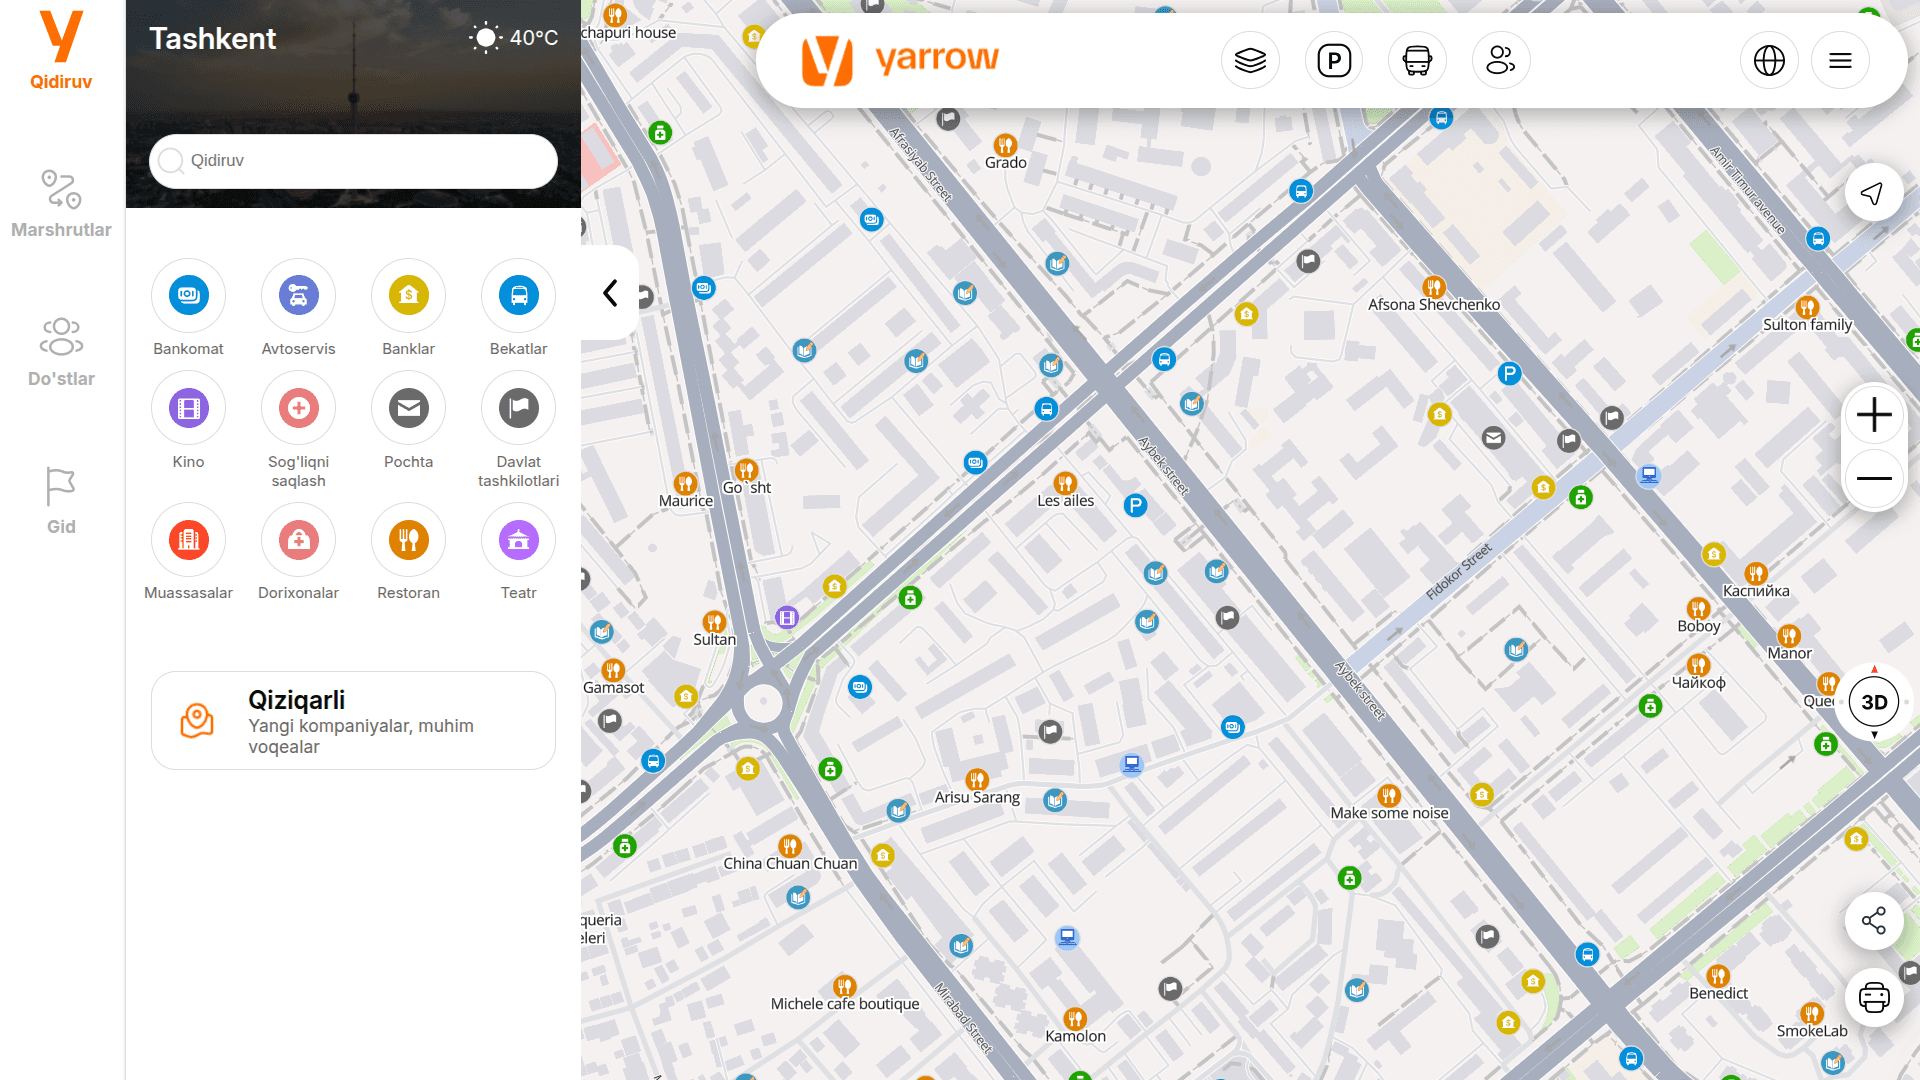Select the Muassasalar category icon
Screen dimensions: 1920x1080
pos(188,540)
